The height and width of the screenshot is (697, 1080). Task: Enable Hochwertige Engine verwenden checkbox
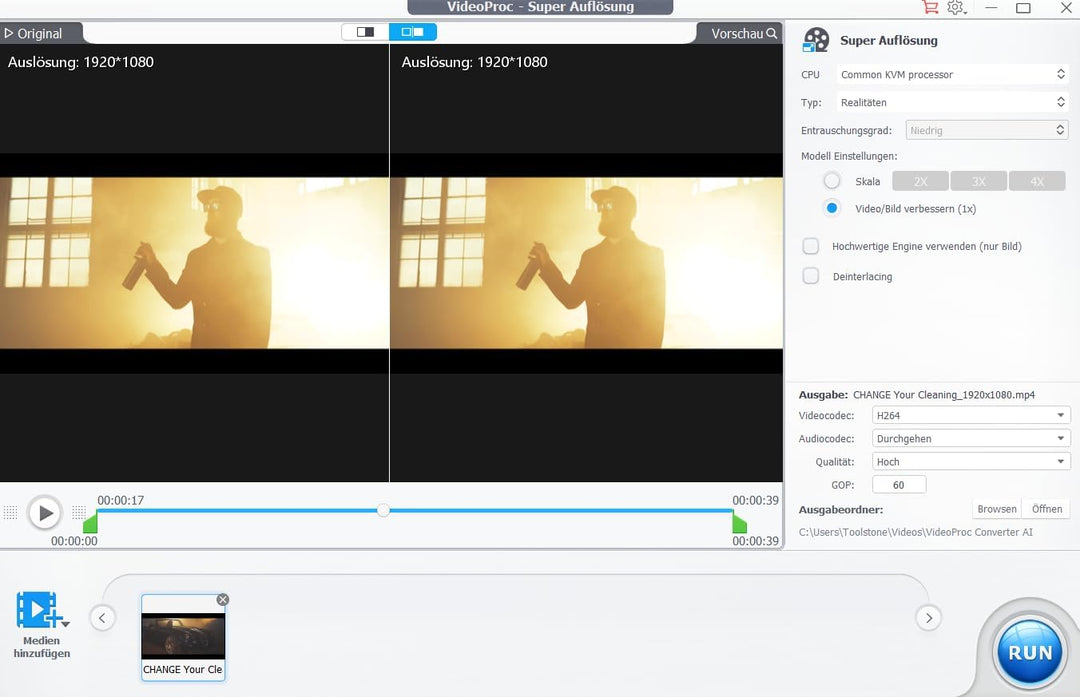pos(811,246)
